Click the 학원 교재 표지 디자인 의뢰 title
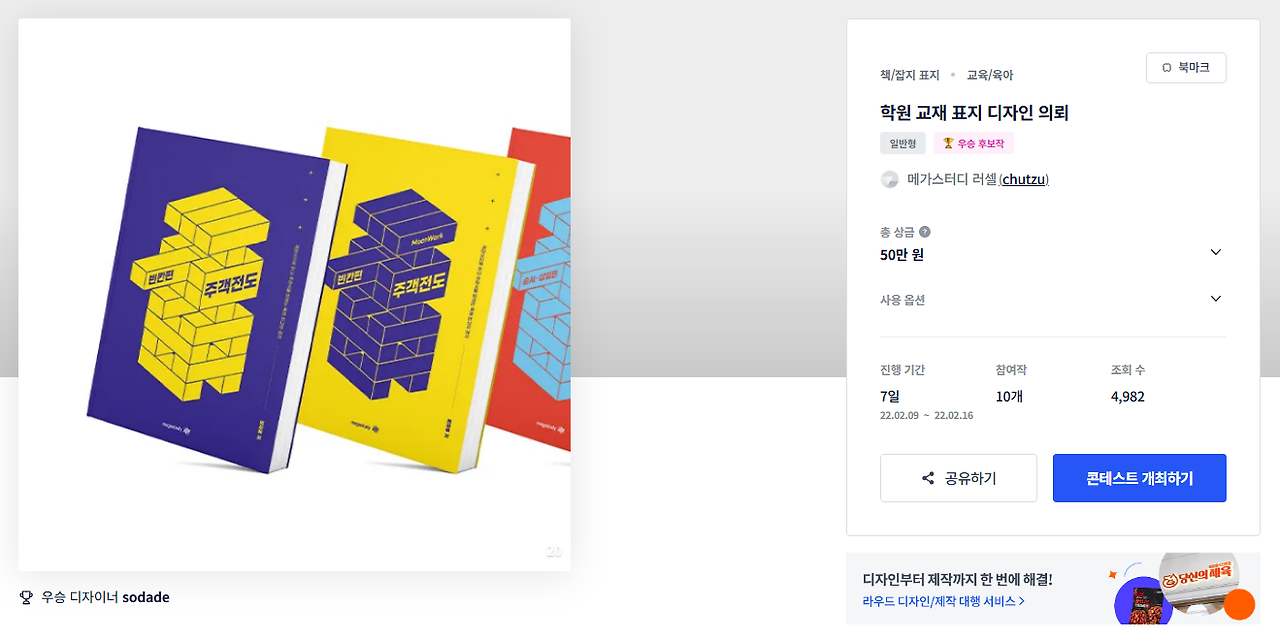The width and height of the screenshot is (1280, 640). [975, 113]
